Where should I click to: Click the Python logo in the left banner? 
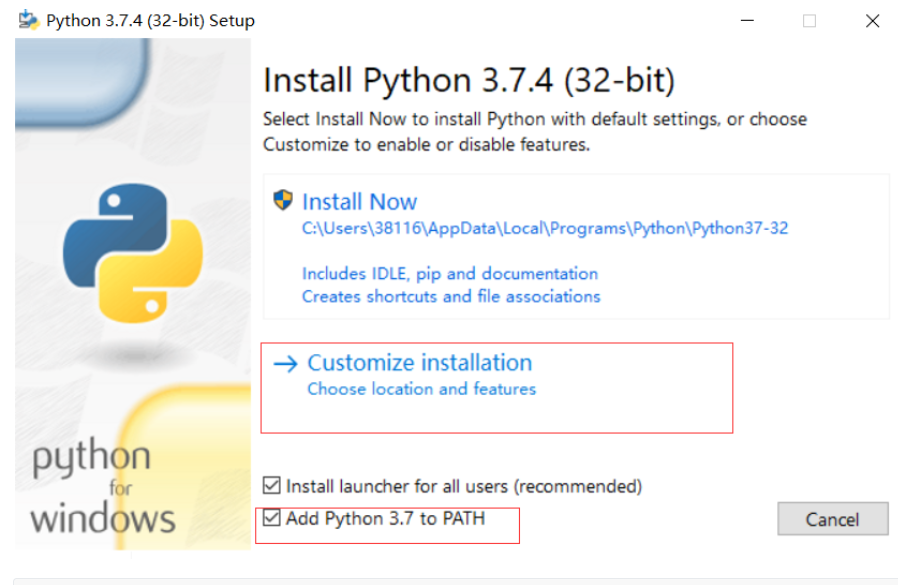132,253
